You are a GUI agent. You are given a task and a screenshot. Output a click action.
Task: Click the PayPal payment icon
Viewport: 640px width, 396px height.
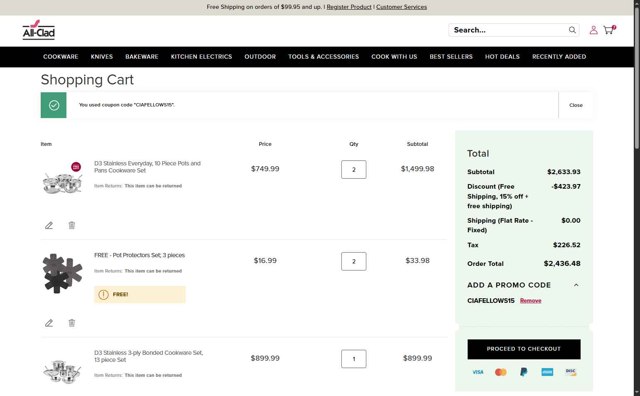click(x=524, y=372)
